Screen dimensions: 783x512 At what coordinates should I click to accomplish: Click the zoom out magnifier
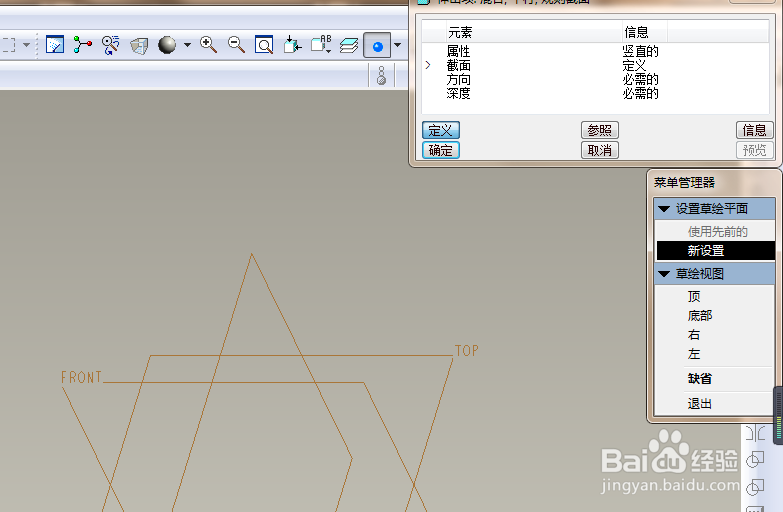(x=236, y=45)
